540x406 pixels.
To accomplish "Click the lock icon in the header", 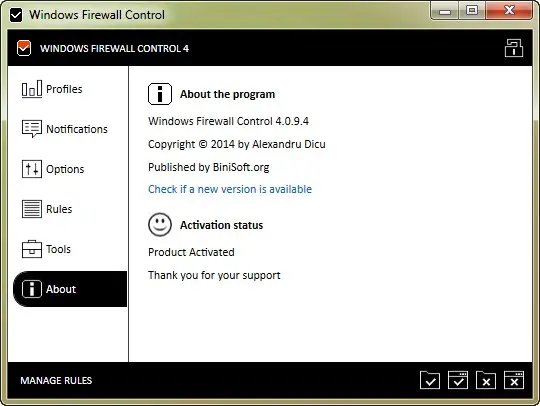I will tap(514, 48).
